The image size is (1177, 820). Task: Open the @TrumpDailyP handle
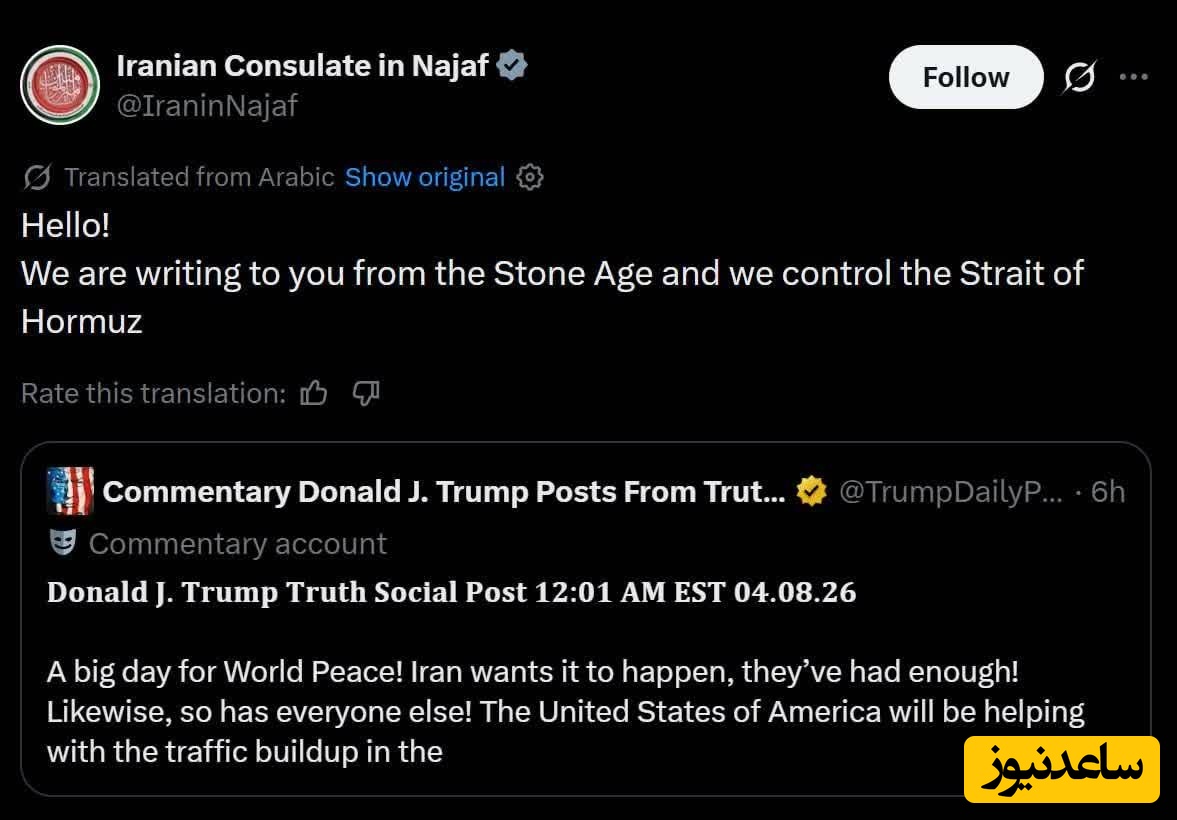click(950, 492)
